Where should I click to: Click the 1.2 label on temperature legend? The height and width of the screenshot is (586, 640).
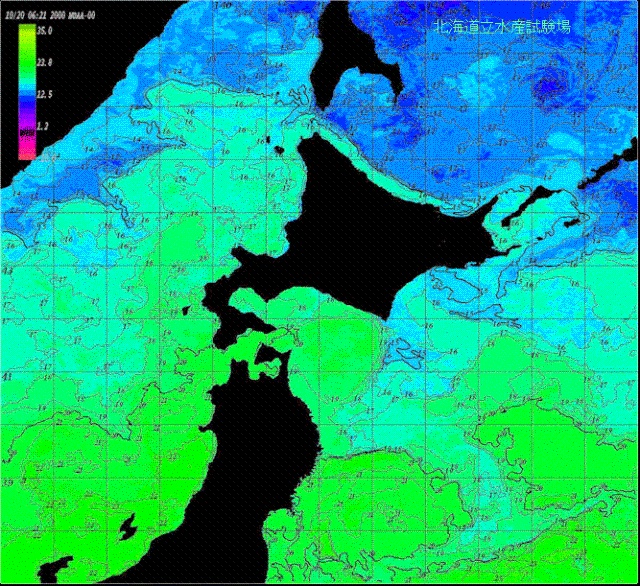coord(43,127)
